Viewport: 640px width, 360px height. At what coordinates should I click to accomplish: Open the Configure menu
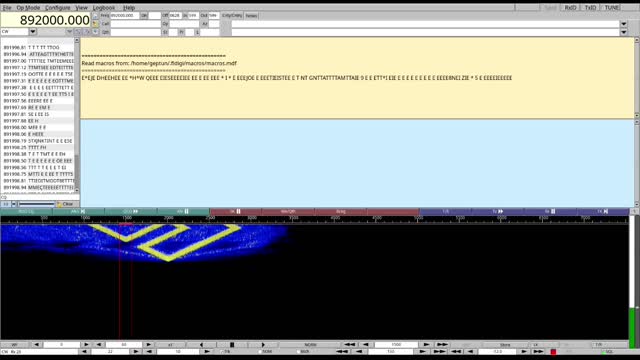[x=58, y=7]
